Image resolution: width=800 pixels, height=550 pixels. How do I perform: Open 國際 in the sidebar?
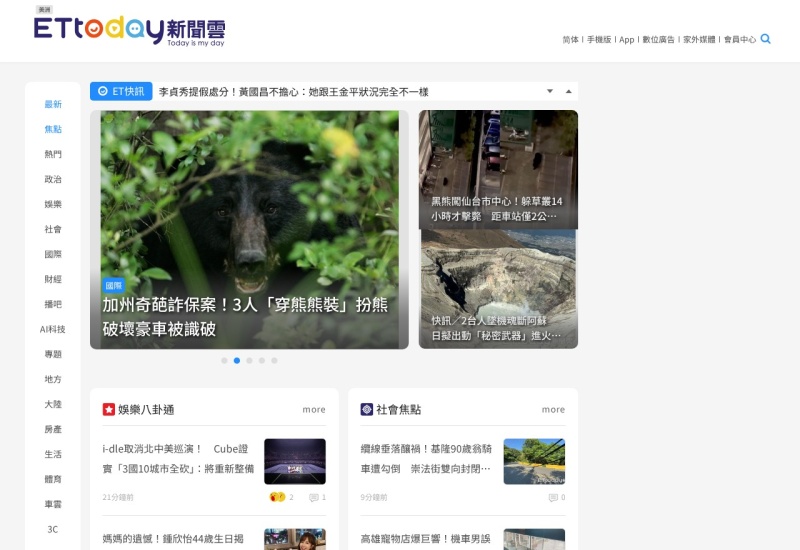click(x=53, y=254)
